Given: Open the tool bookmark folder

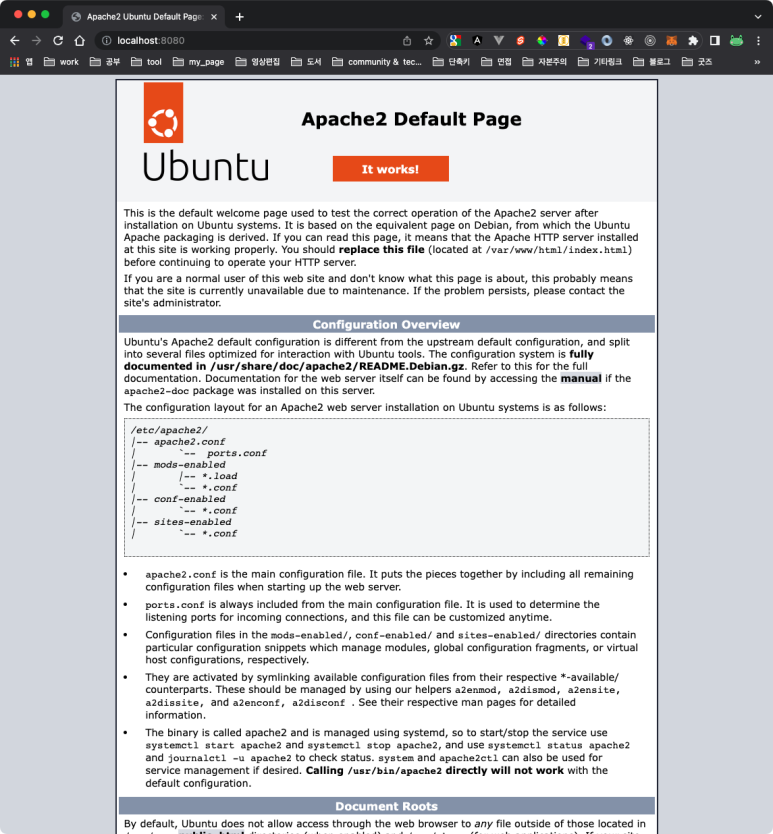Looking at the screenshot, I should [x=146, y=62].
